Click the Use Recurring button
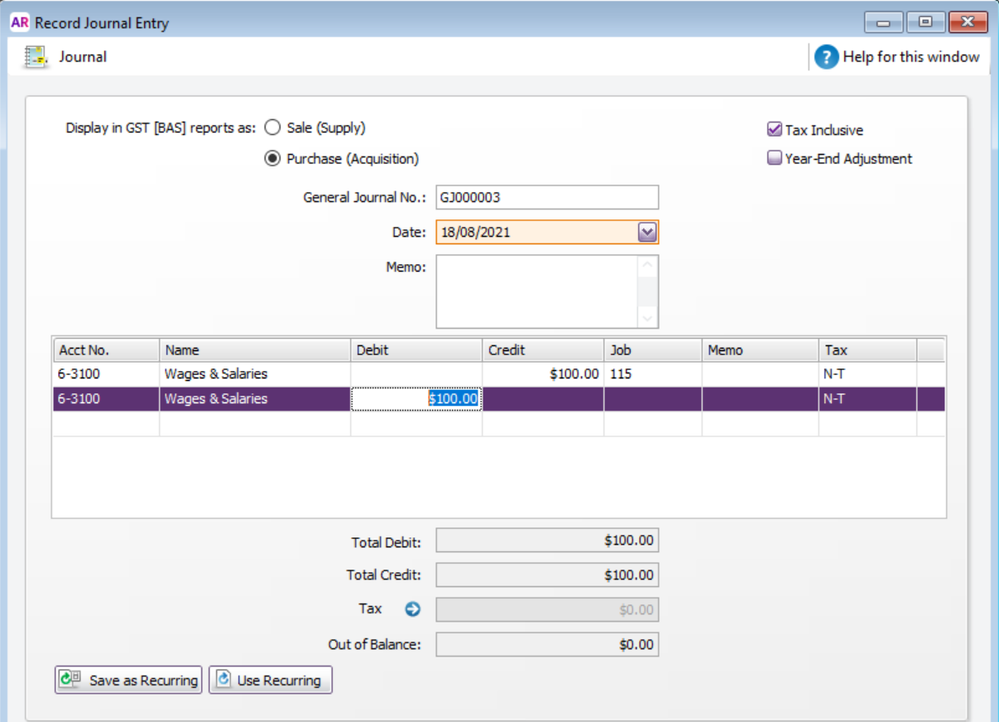Viewport: 999px width, 722px height. 270,680
